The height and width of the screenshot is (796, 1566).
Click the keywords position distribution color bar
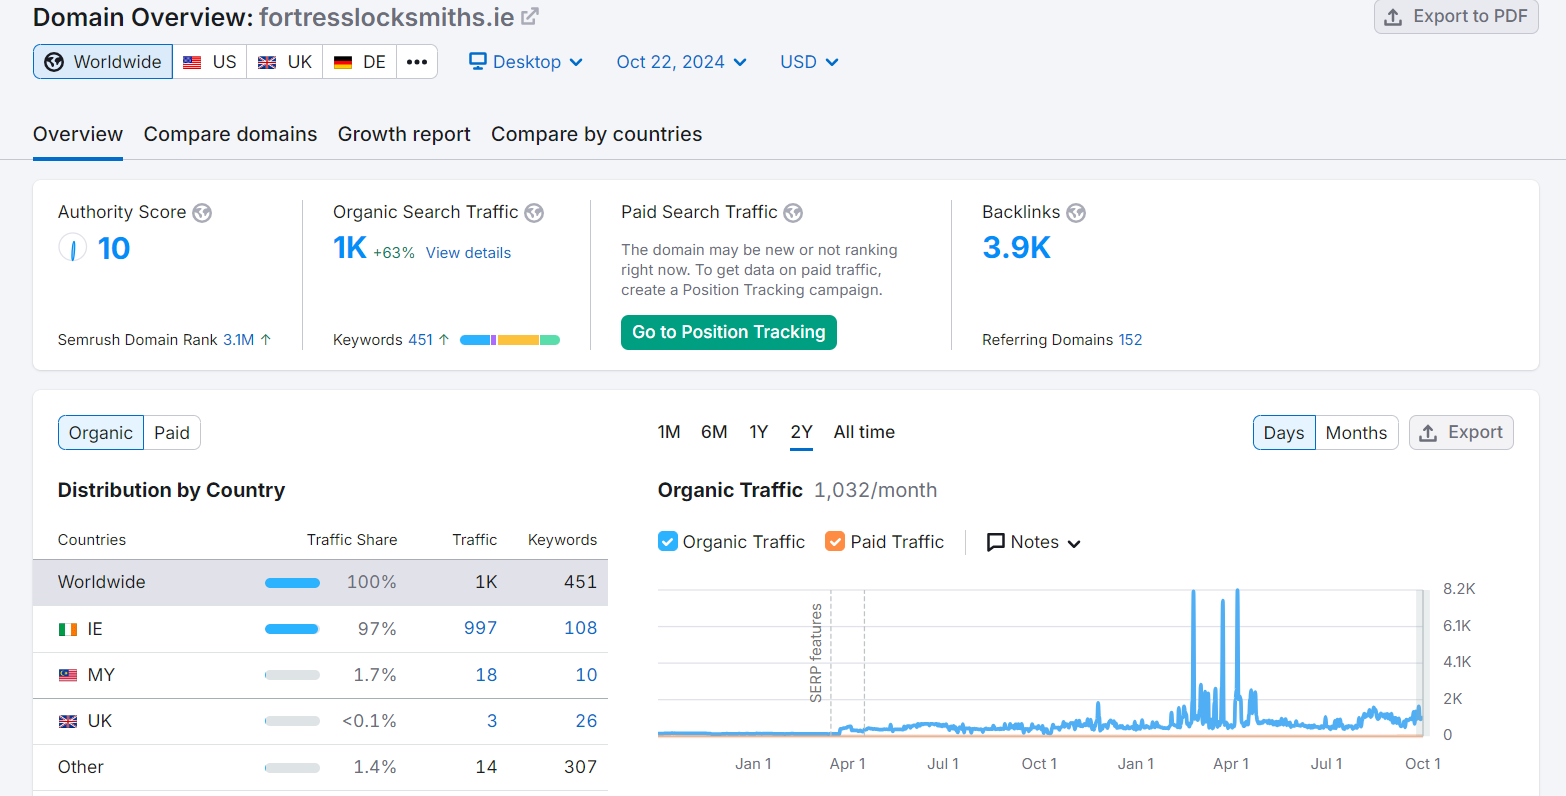(510, 340)
